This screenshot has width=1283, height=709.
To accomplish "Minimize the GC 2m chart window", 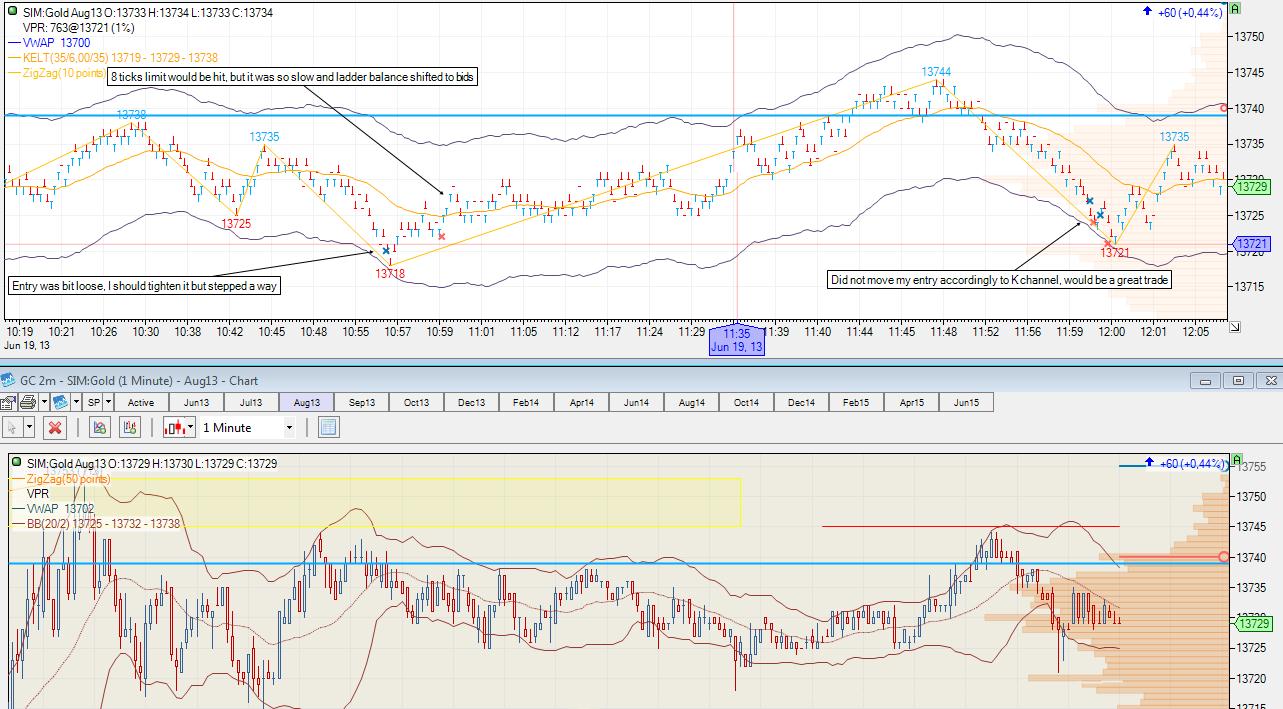I will click(1206, 380).
